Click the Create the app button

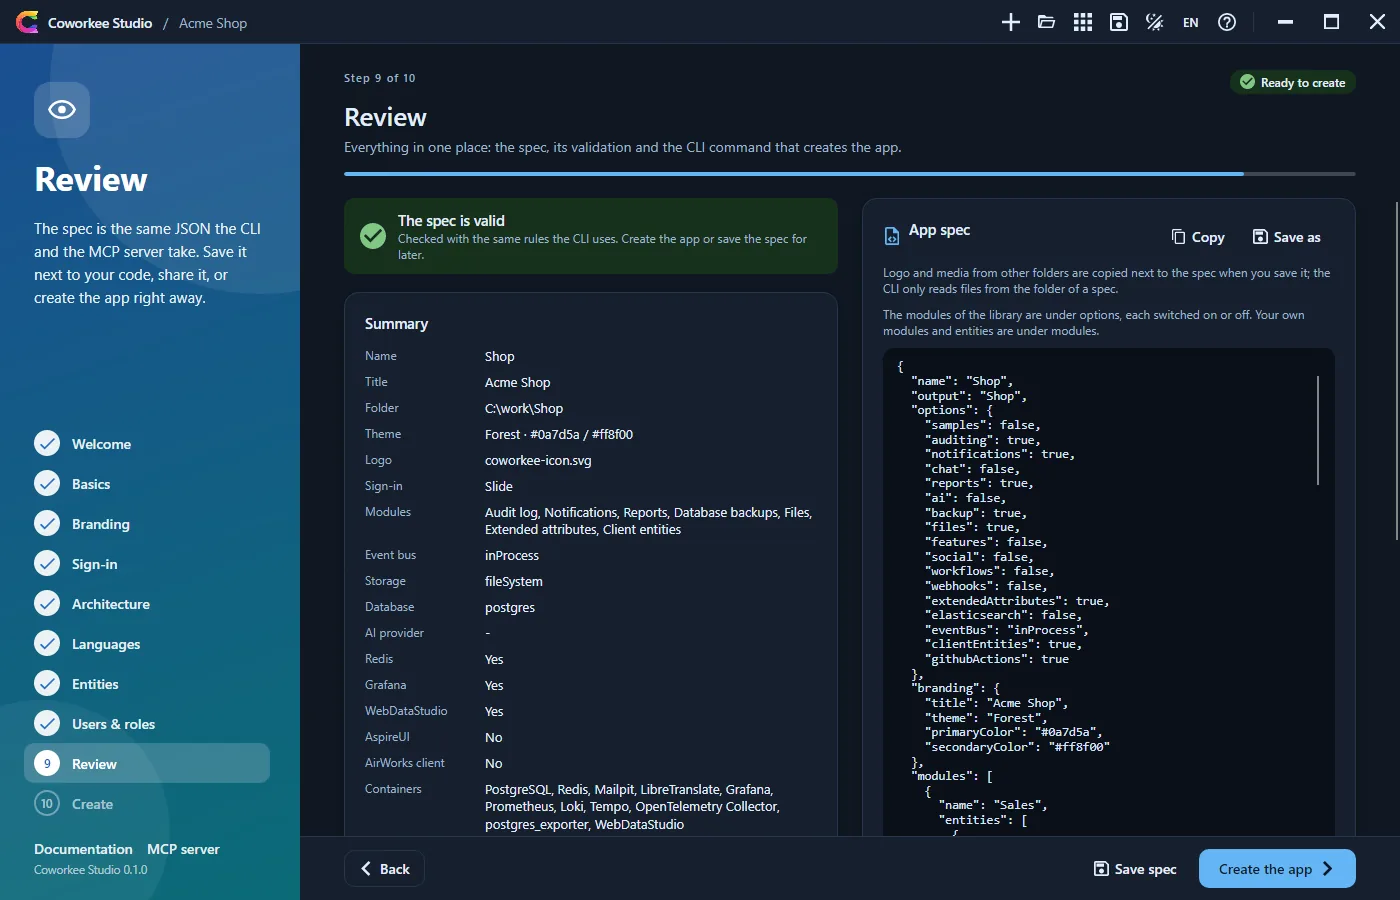click(1277, 869)
